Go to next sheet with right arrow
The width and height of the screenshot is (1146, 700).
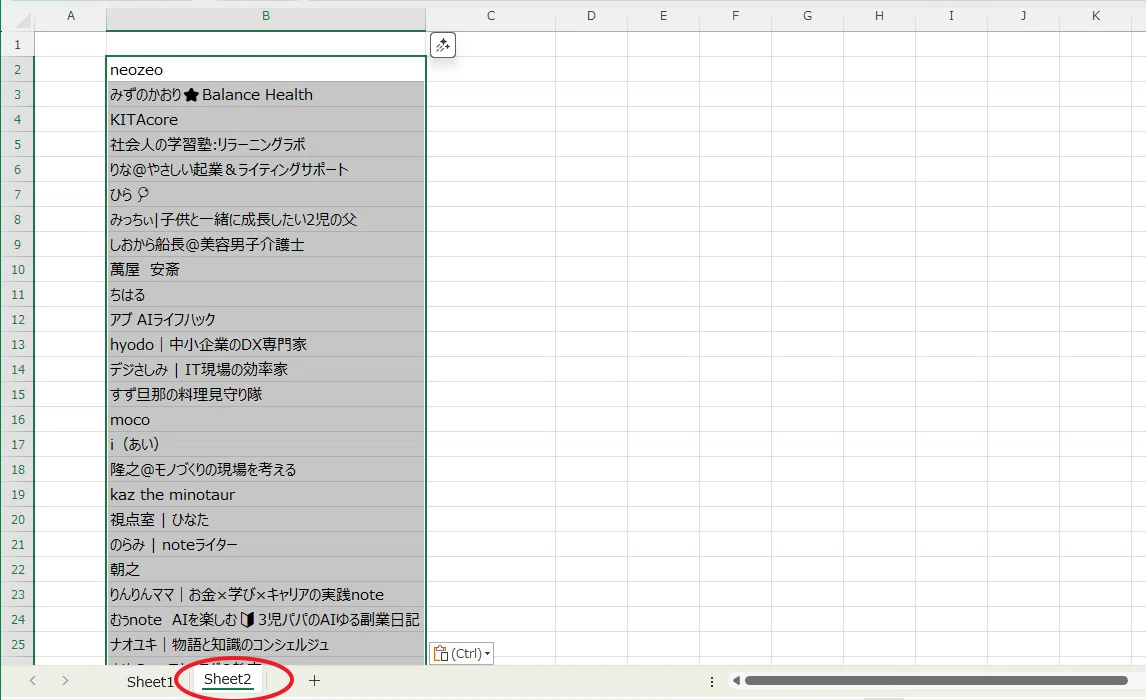(x=65, y=680)
